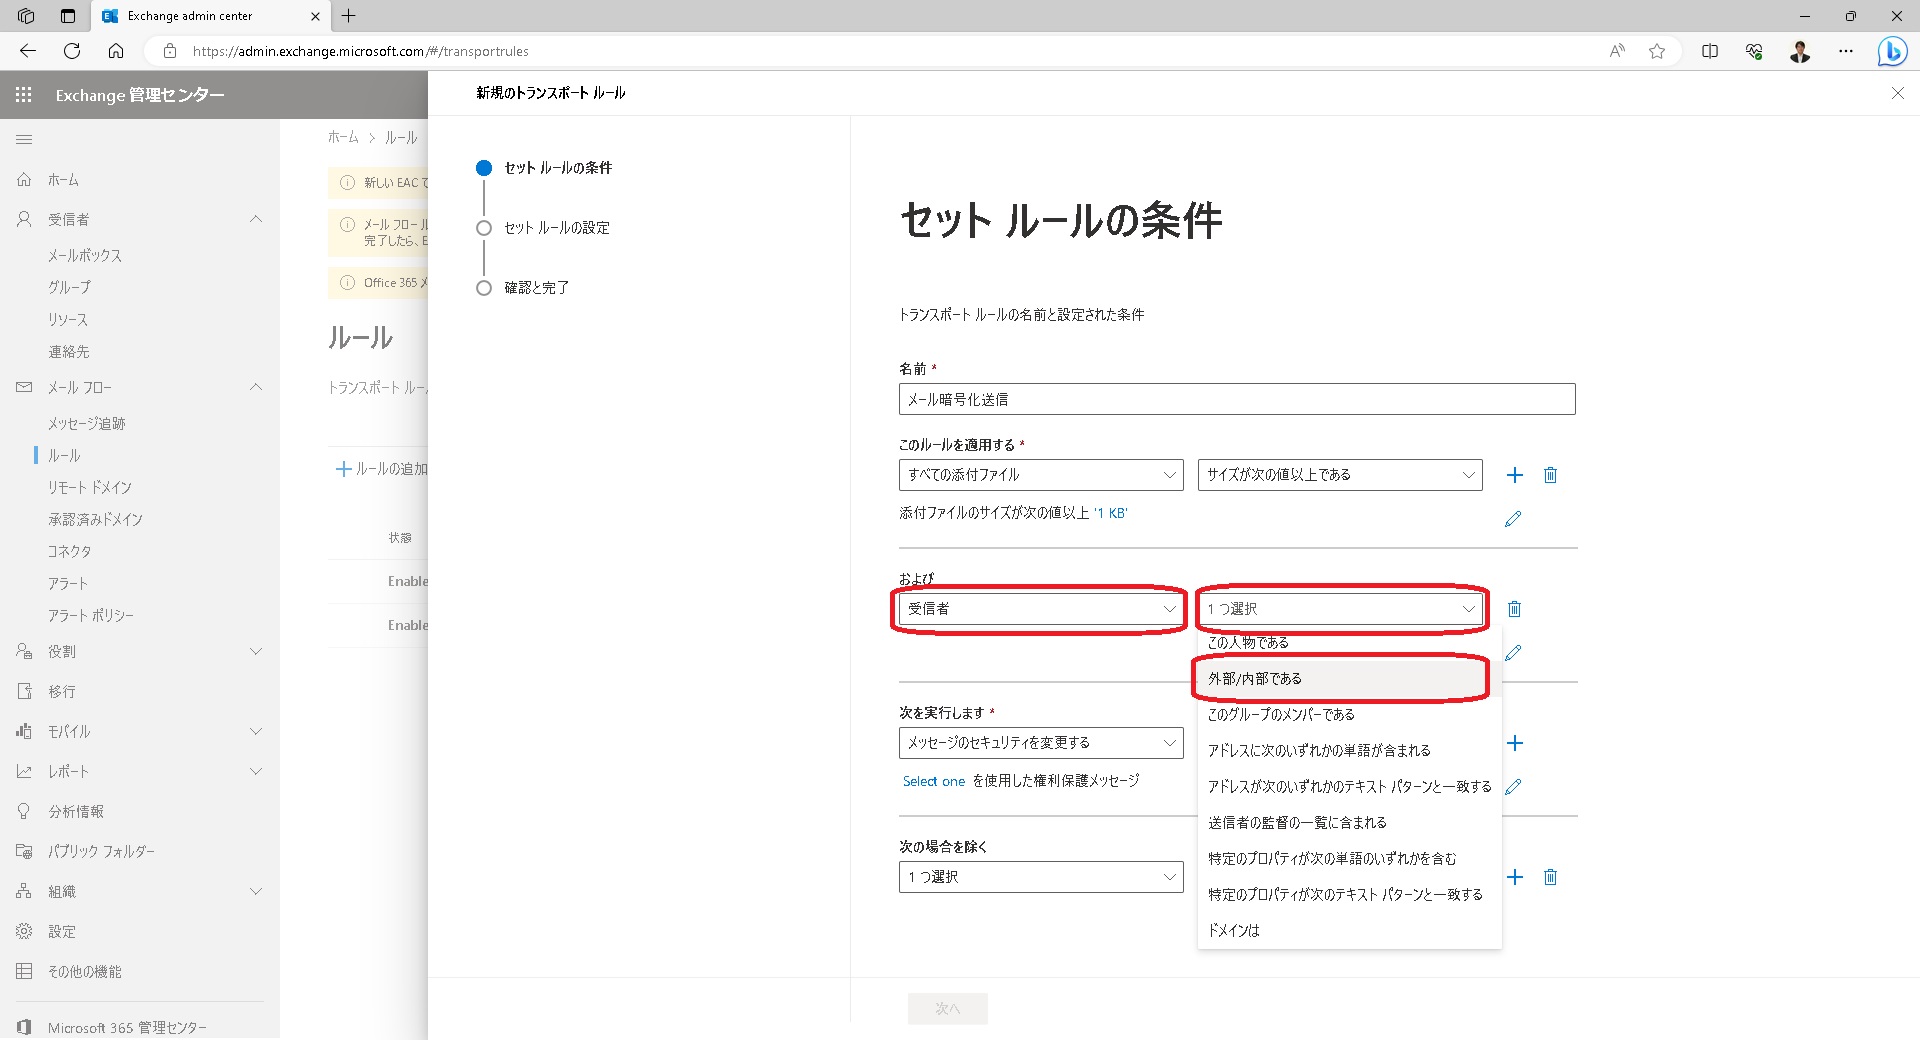The width and height of the screenshot is (1920, 1040).
Task: Edit the '1 KB' value using pencil icon
Action: pos(1512,518)
